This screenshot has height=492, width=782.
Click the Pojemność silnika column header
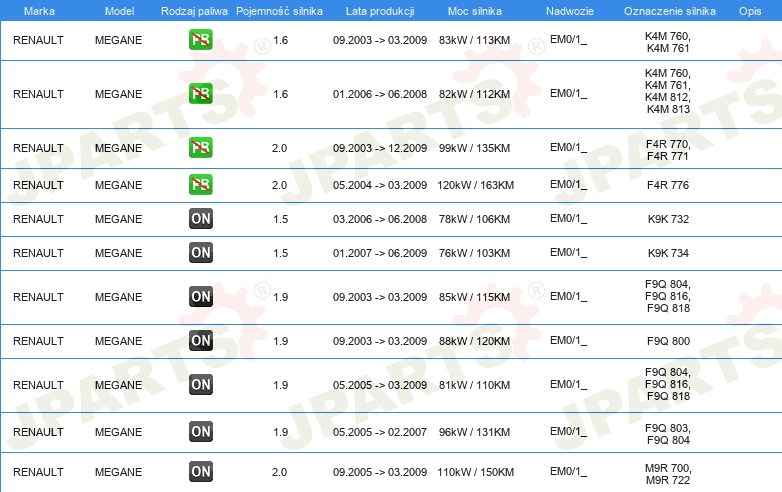[x=279, y=11]
